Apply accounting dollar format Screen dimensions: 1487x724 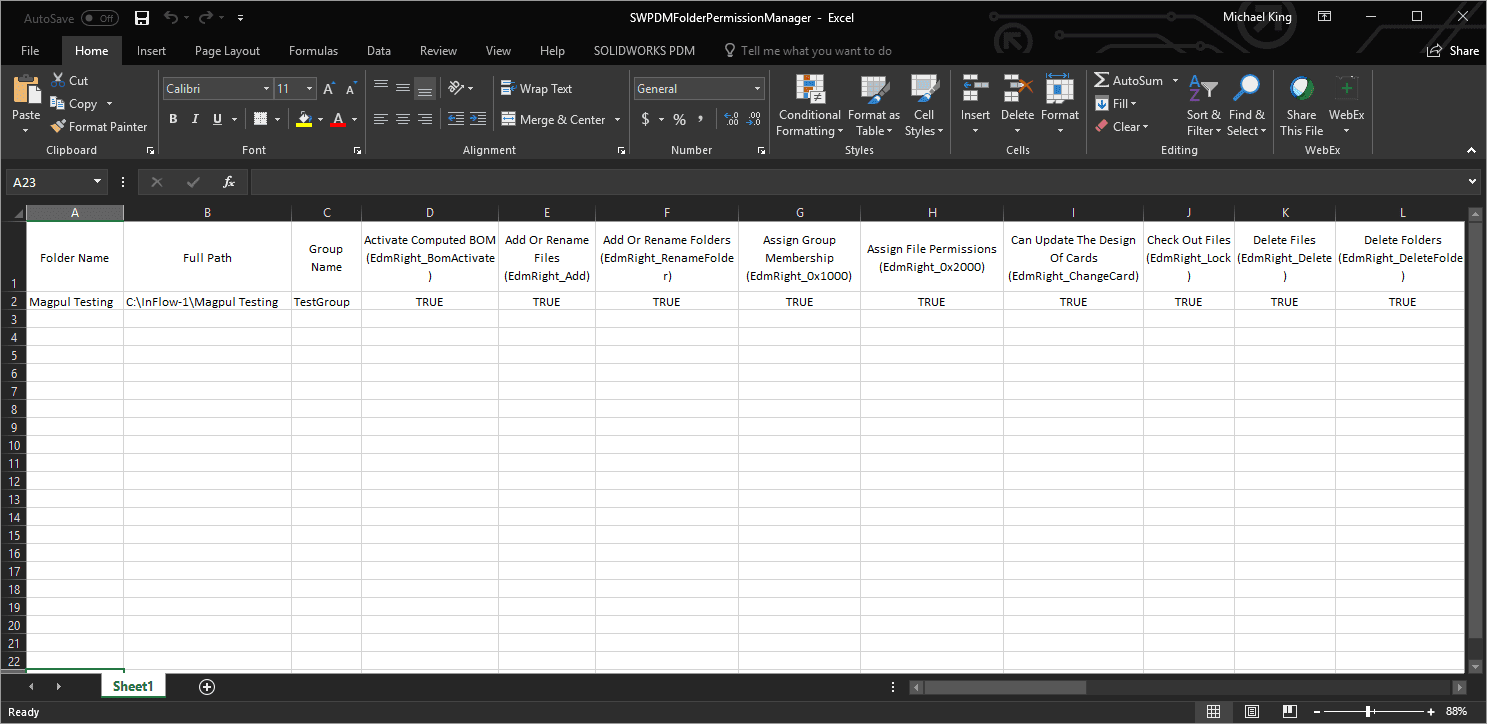click(646, 119)
